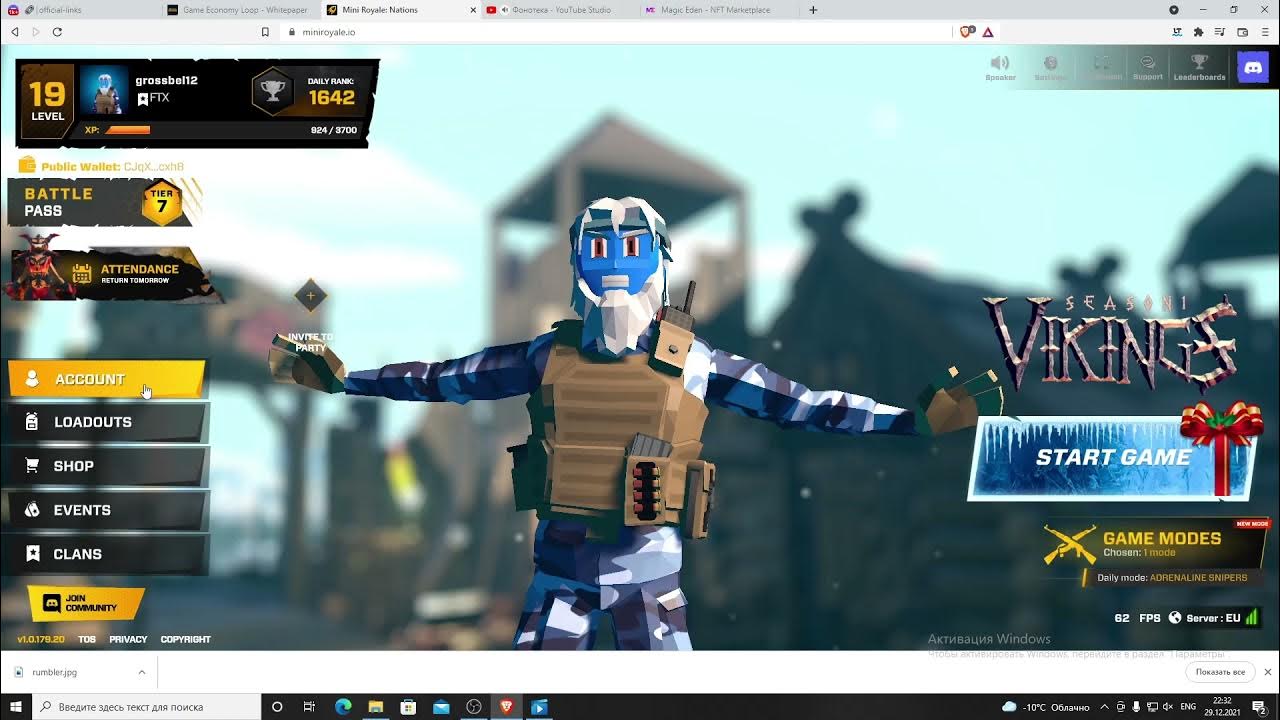Click the Windows taskbar search field
The width and height of the screenshot is (1280, 720).
[146, 707]
